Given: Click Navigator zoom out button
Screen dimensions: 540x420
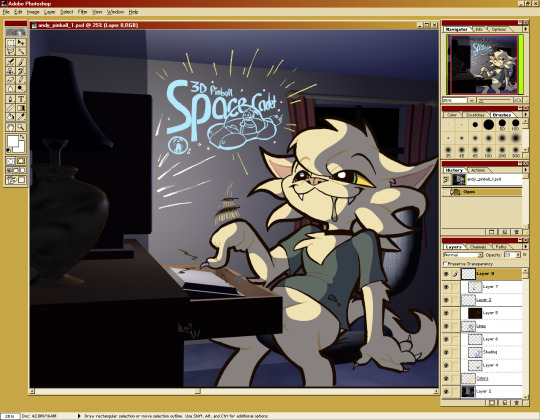Looking at the screenshot, I should [x=472, y=100].
